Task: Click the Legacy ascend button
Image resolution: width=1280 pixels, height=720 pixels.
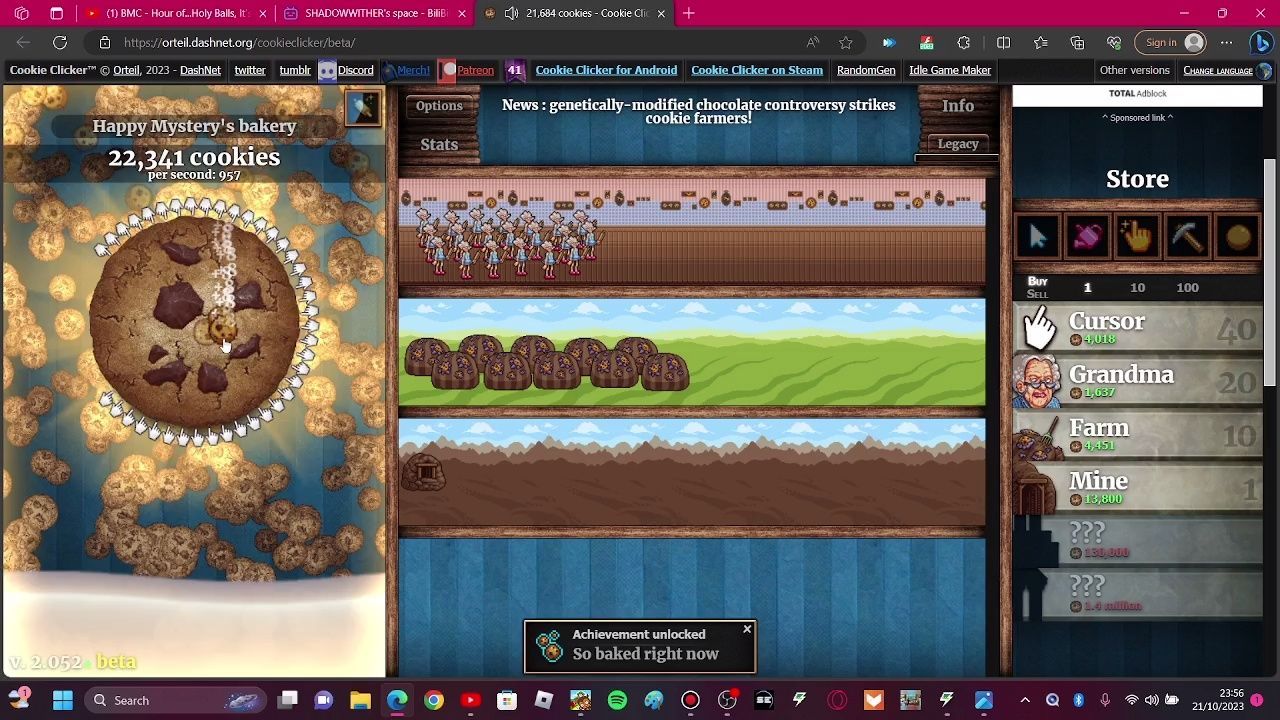Action: [957, 144]
